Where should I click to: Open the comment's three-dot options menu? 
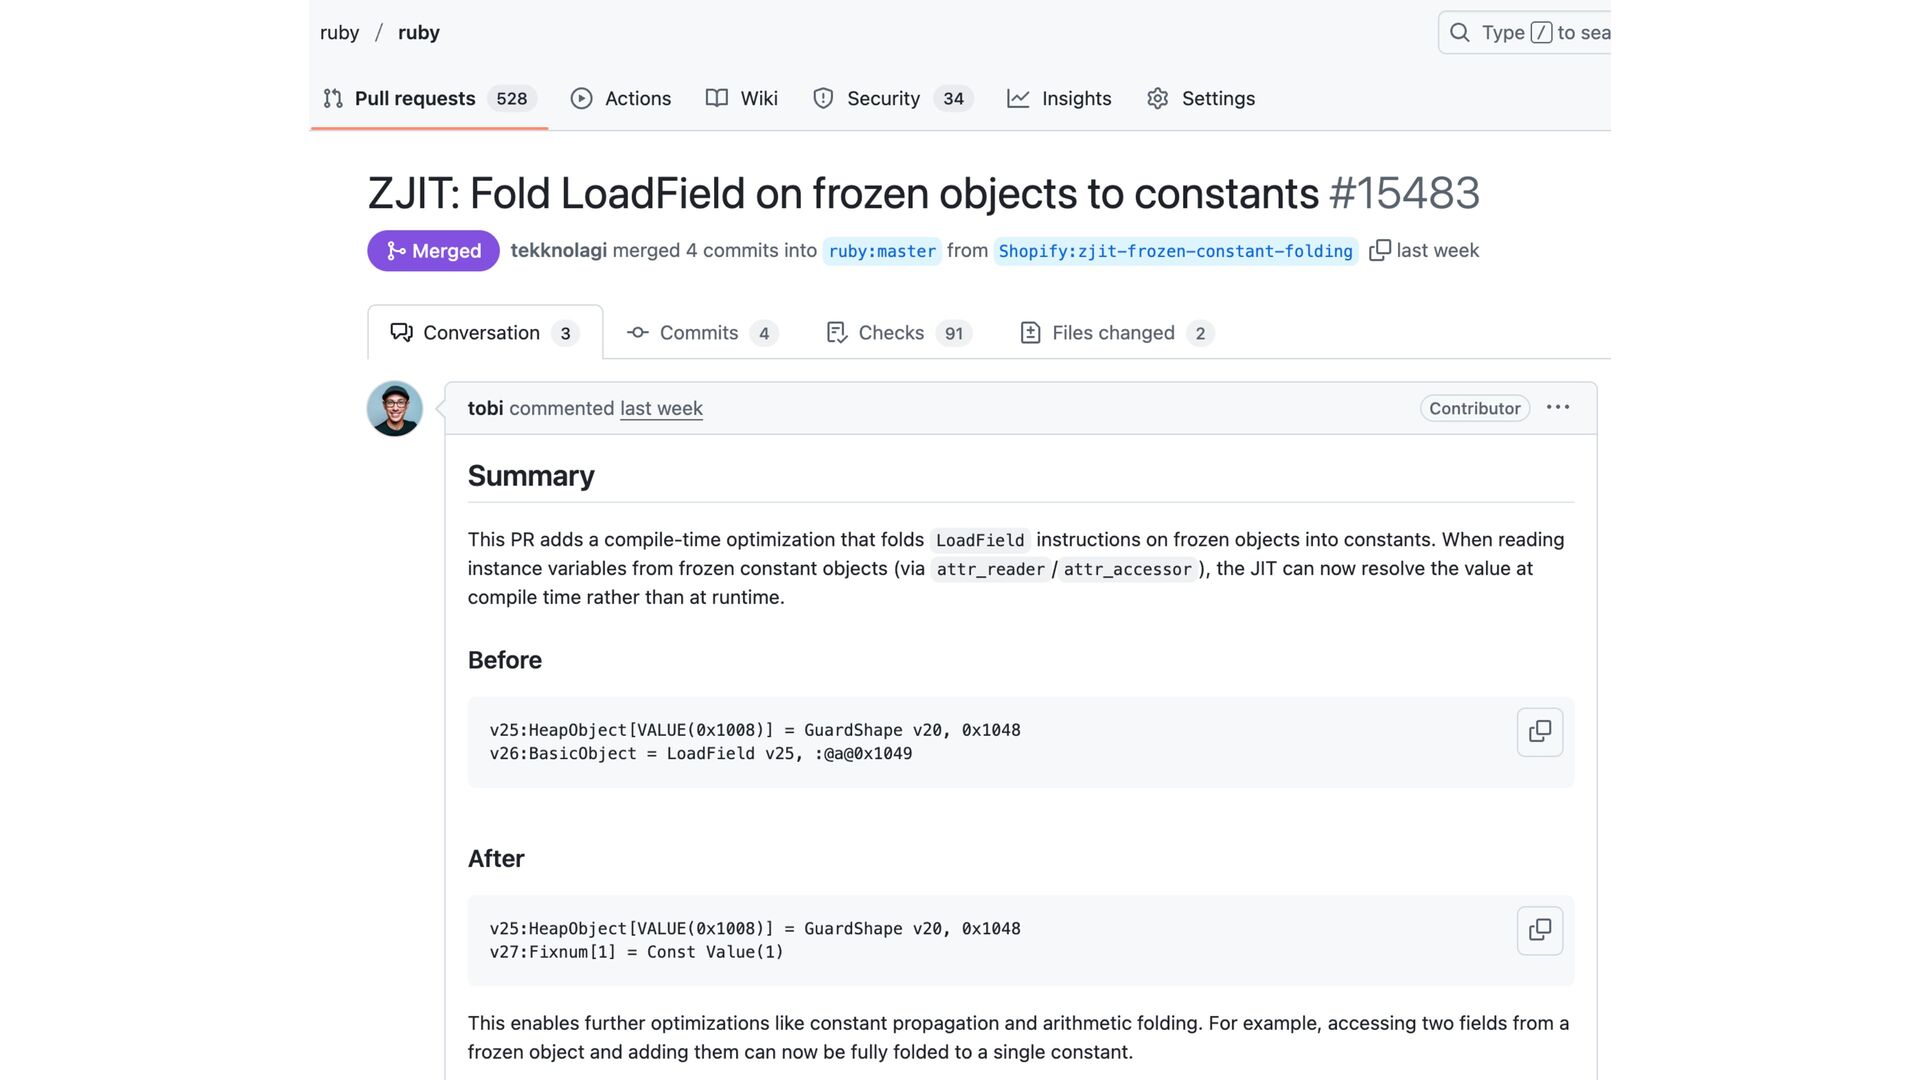click(x=1557, y=408)
